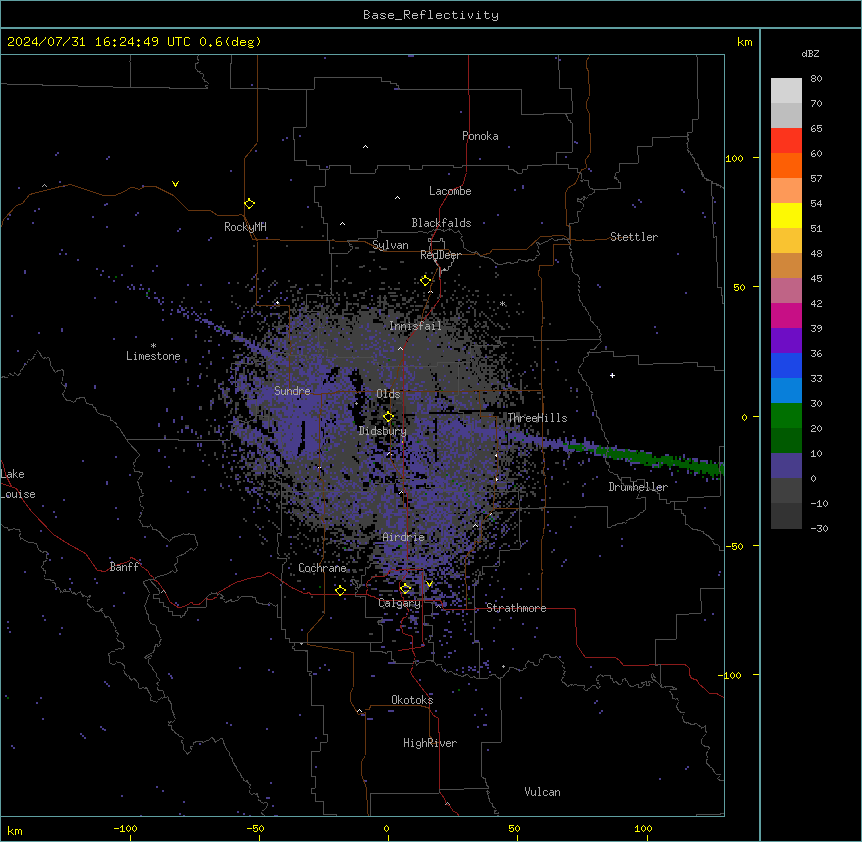Click the Vulcan label

point(543,792)
